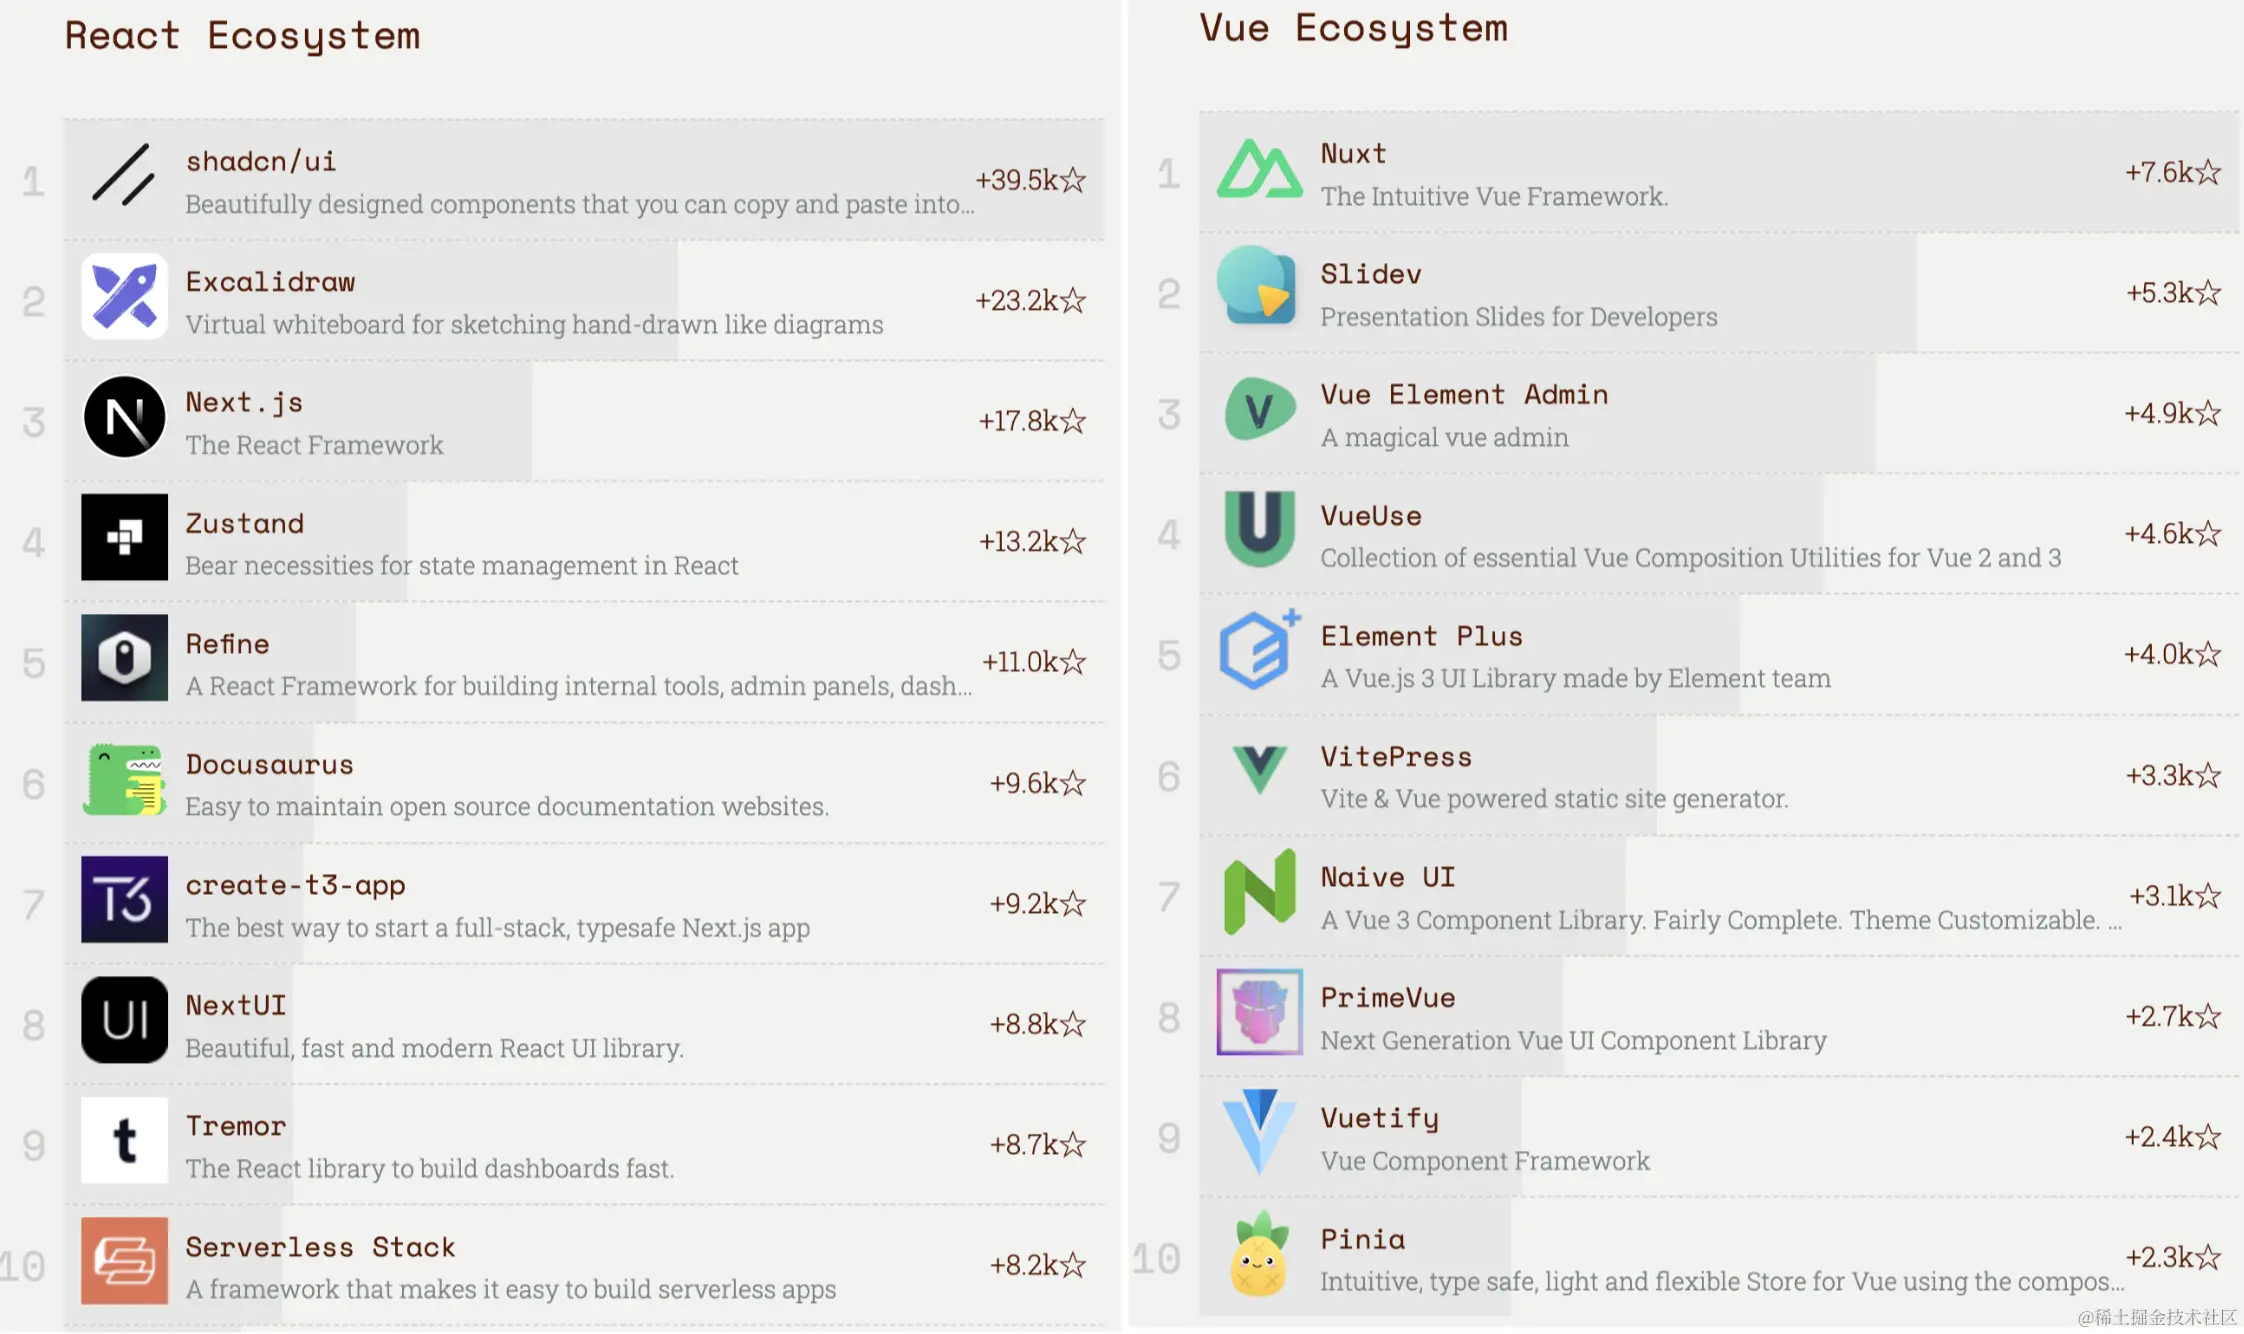Screen dimensions: 2244x1334
Task: Click the PrimeVue logo thumbnail
Action: (x=1259, y=1012)
